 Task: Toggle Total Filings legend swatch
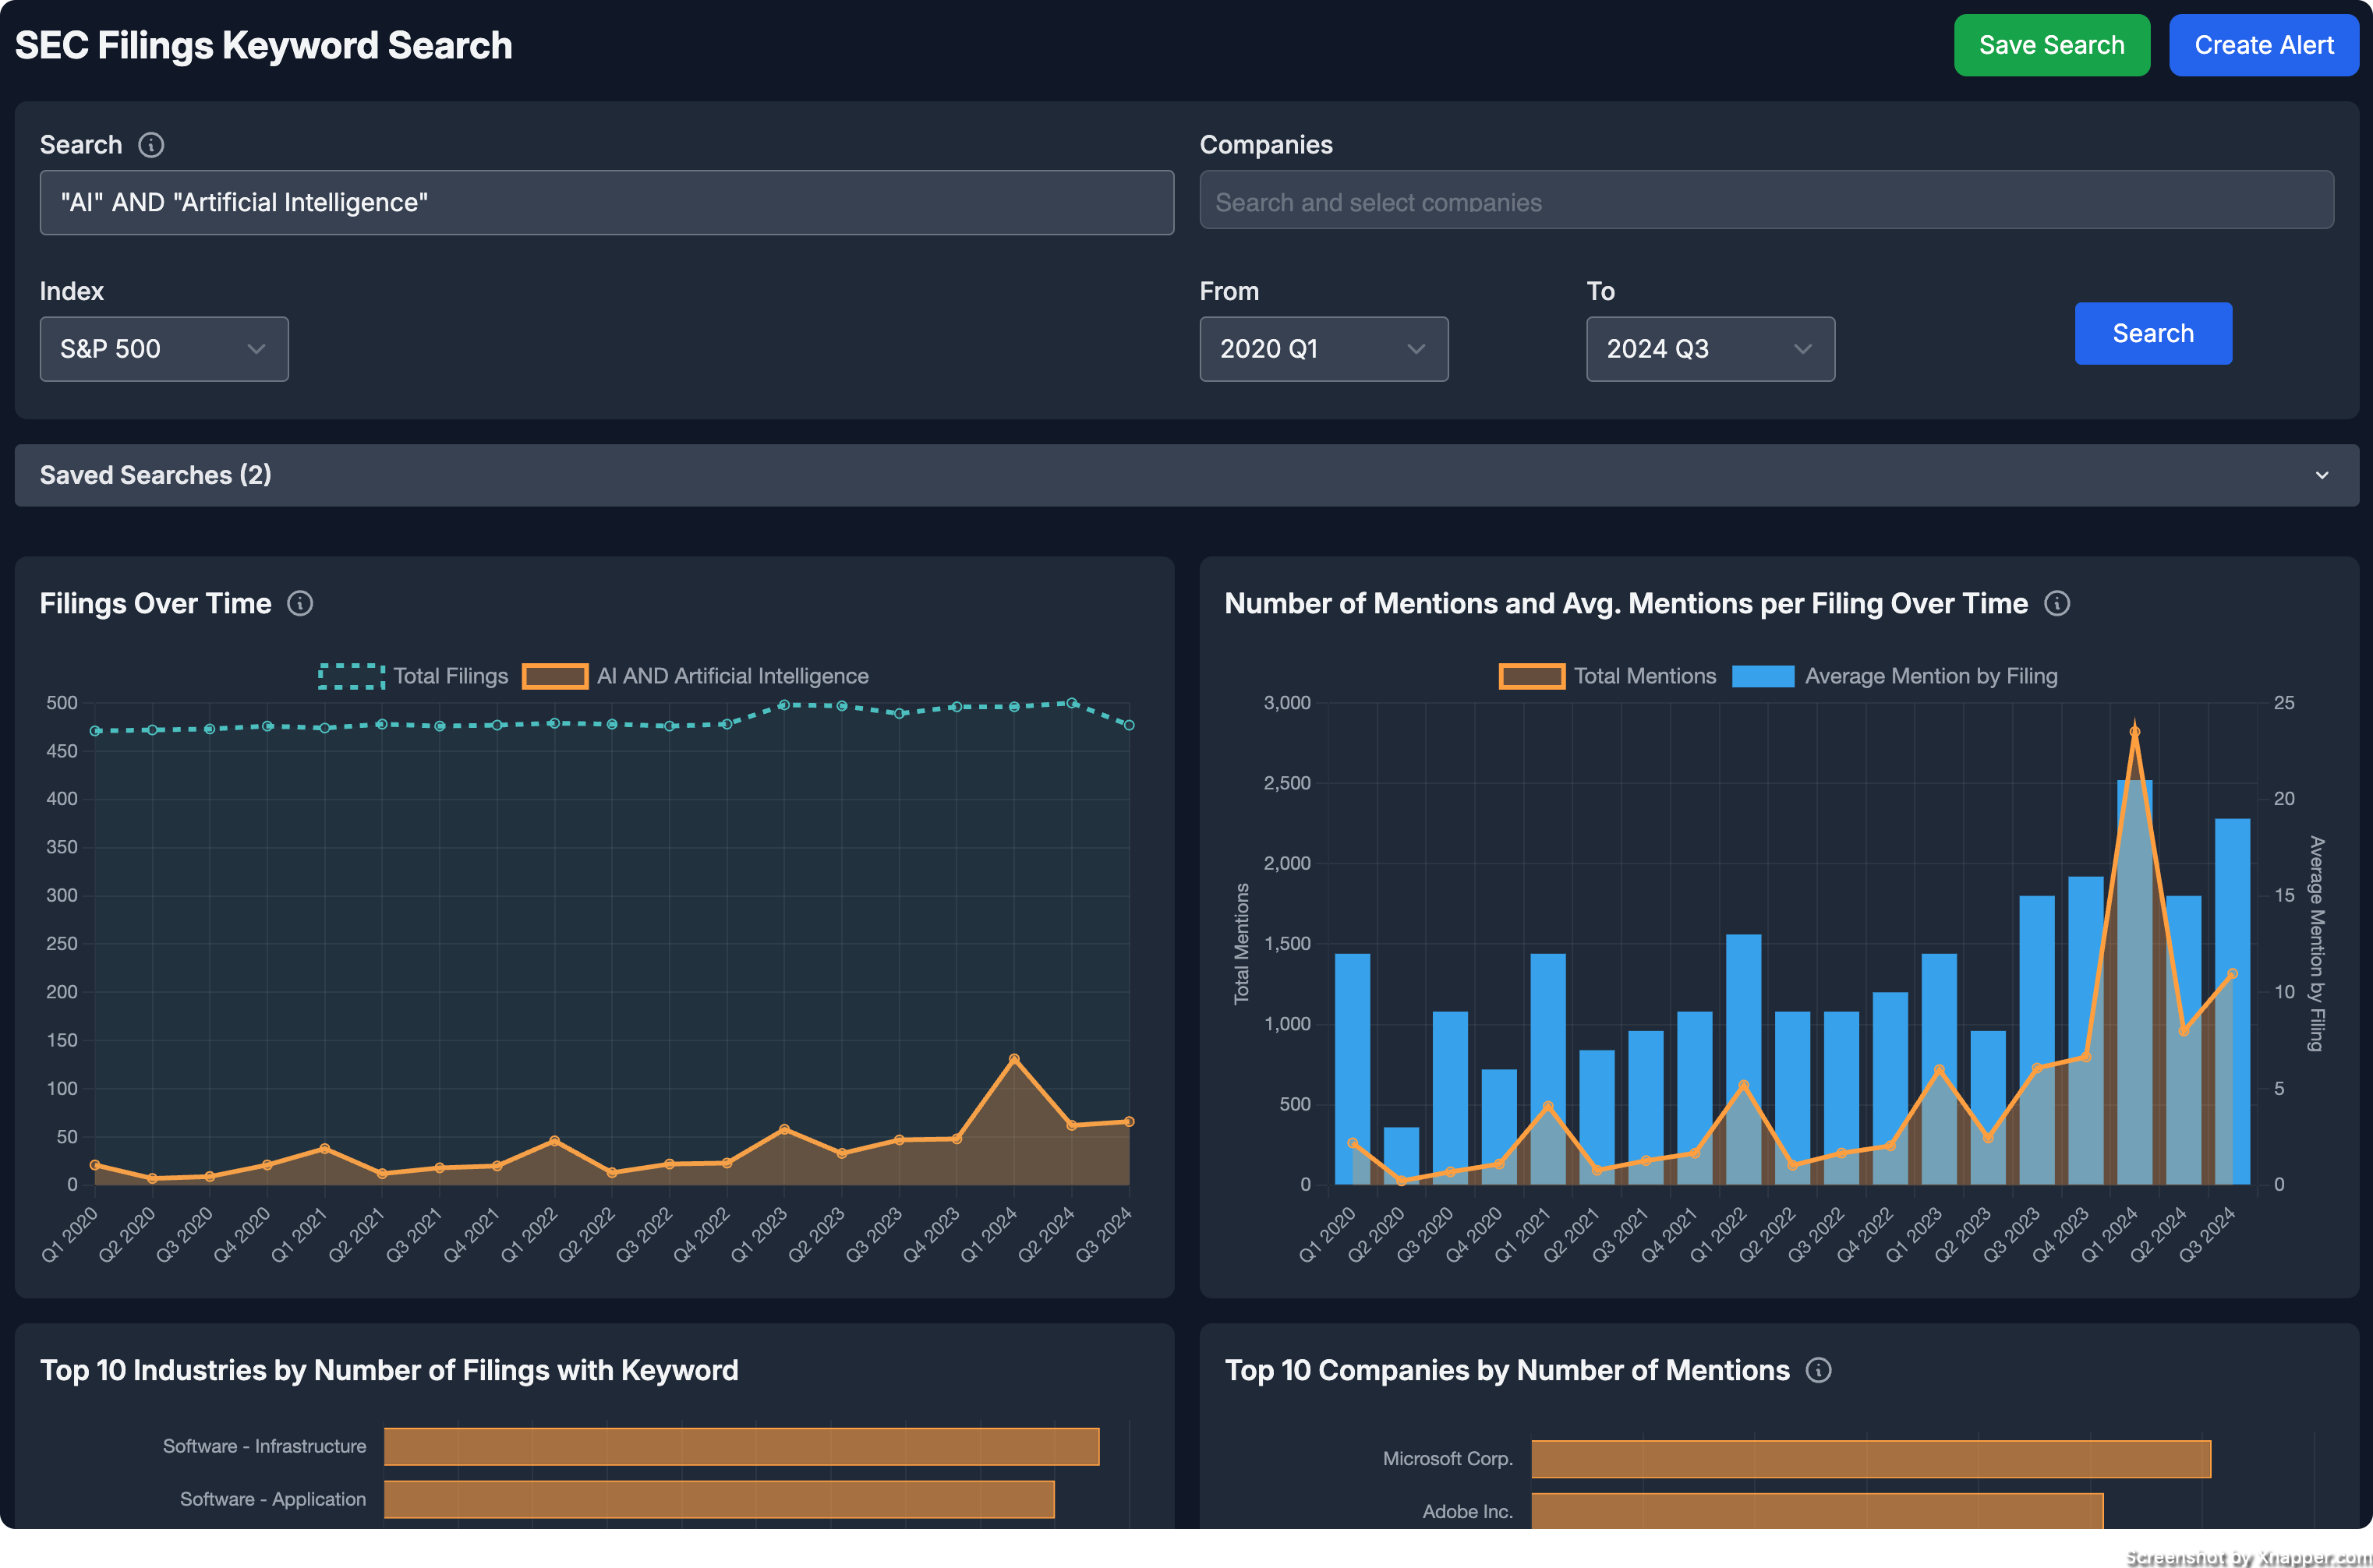pos(352,676)
